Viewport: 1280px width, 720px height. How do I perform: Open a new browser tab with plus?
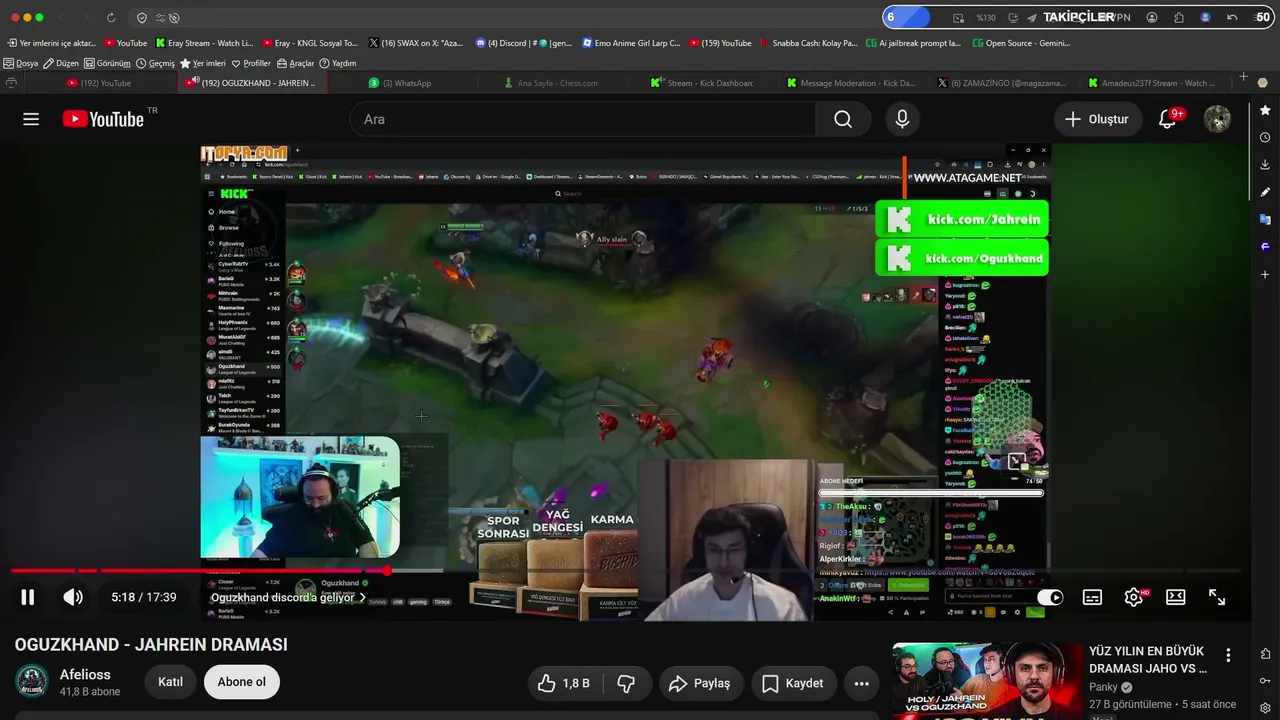[x=1243, y=77]
